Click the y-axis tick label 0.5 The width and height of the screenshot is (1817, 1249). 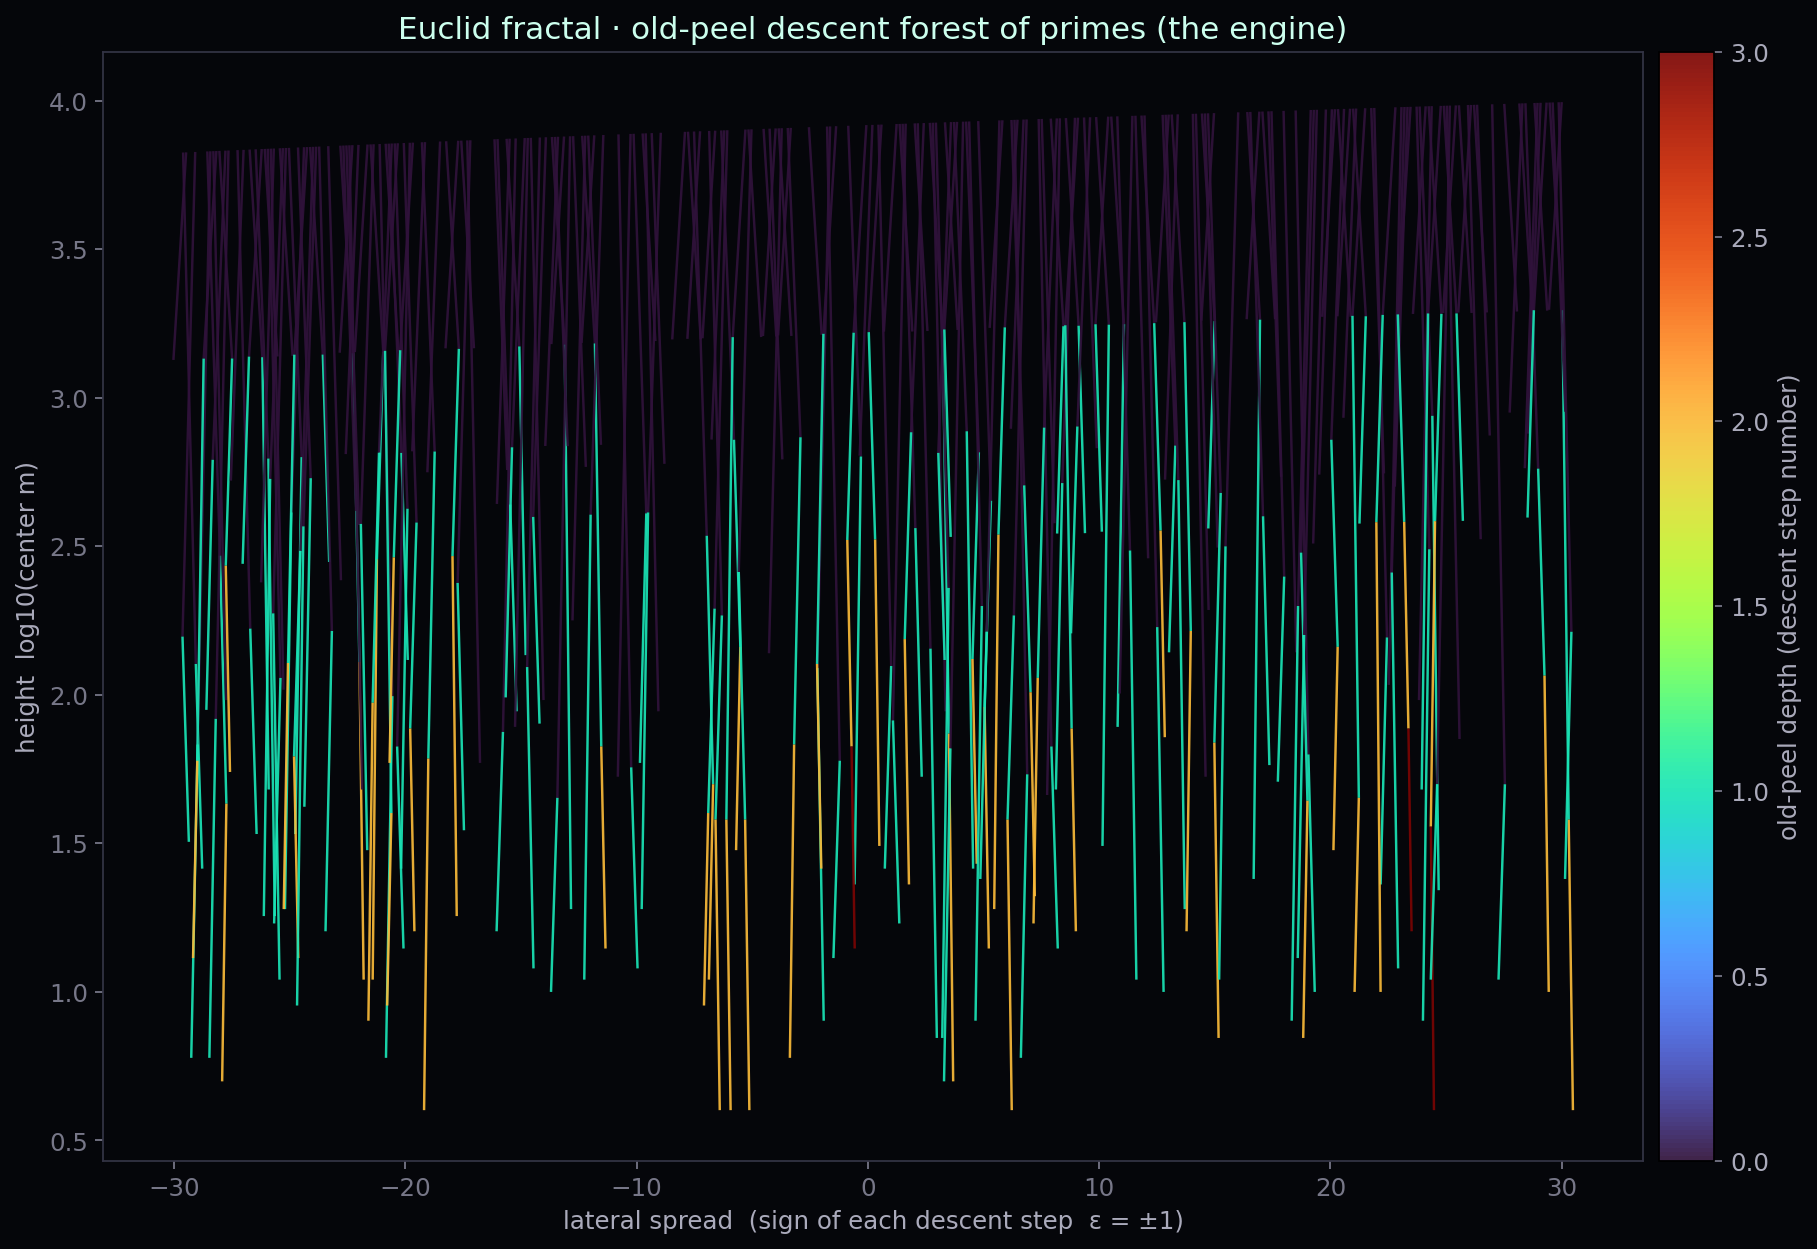coord(69,1141)
